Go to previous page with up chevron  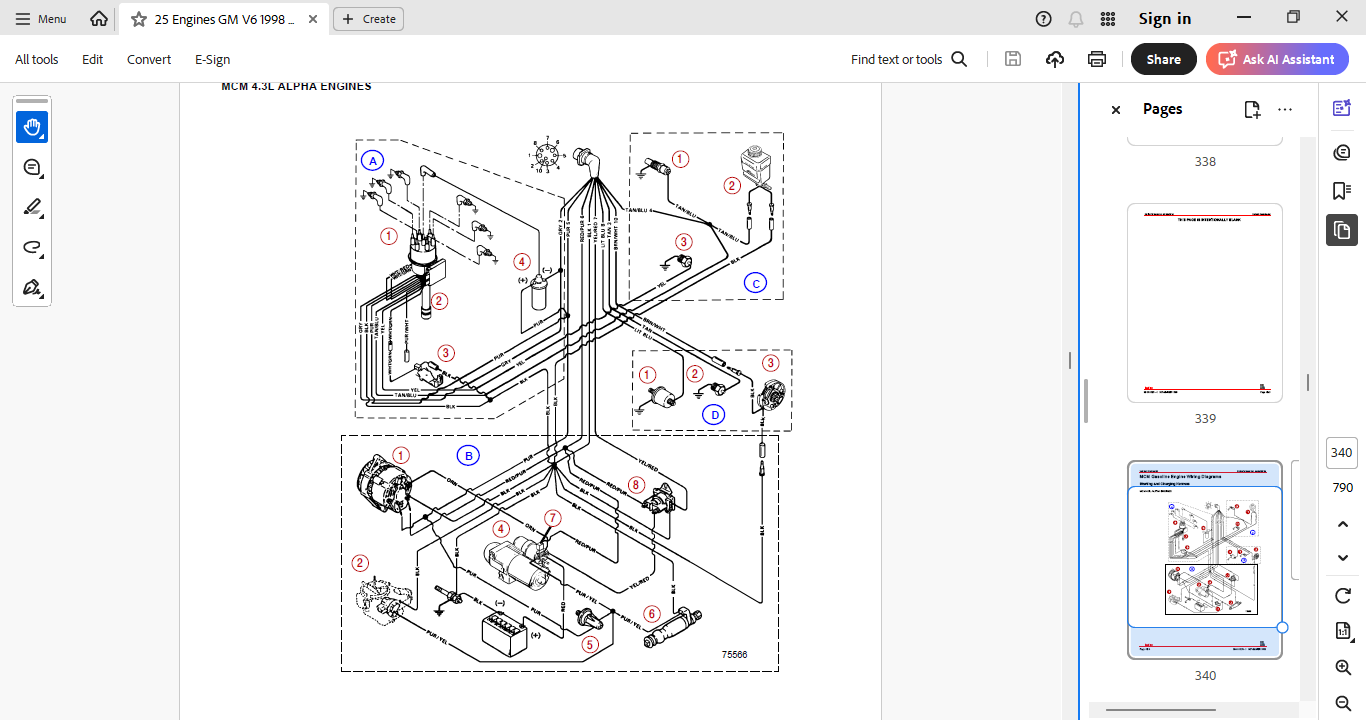1343,524
